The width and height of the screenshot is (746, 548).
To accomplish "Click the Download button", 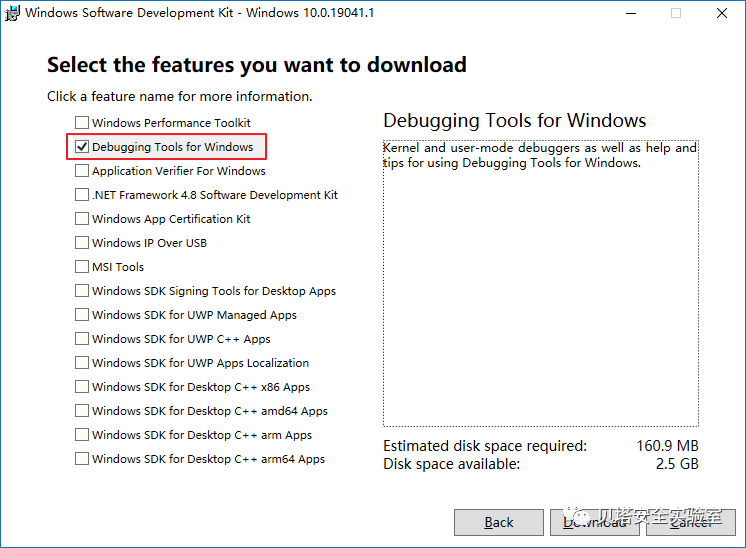I will (x=595, y=522).
